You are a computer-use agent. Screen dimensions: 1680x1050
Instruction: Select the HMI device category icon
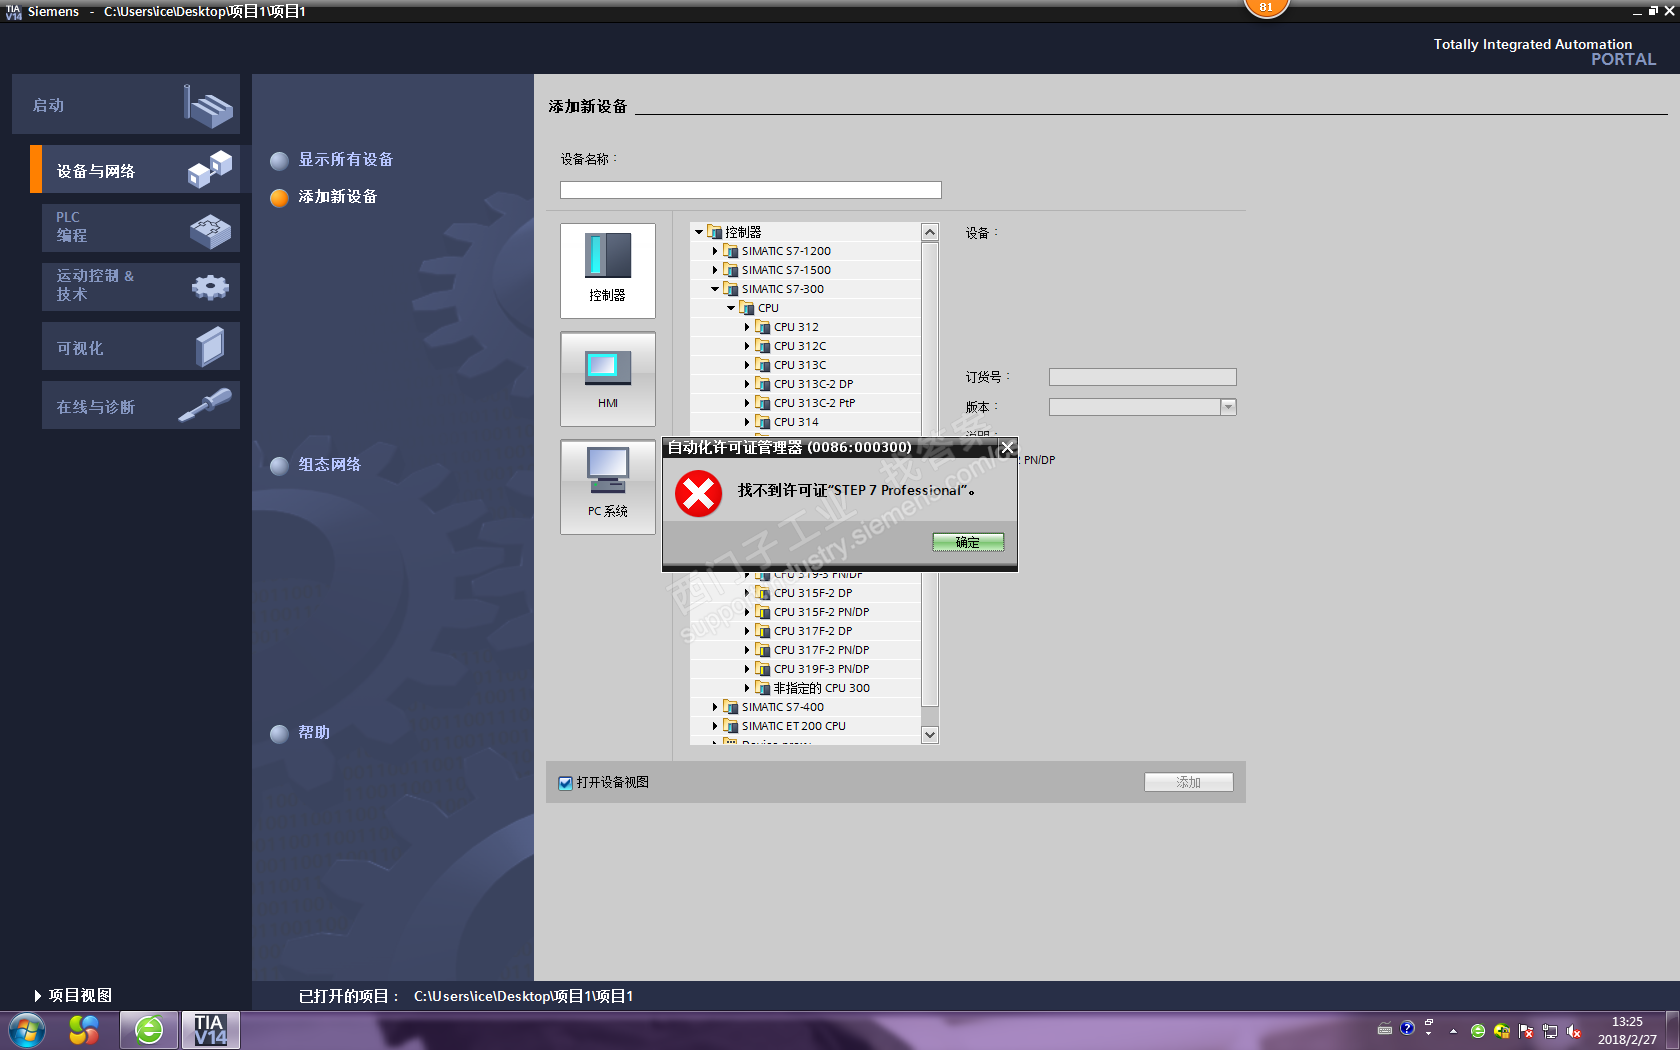tap(608, 379)
